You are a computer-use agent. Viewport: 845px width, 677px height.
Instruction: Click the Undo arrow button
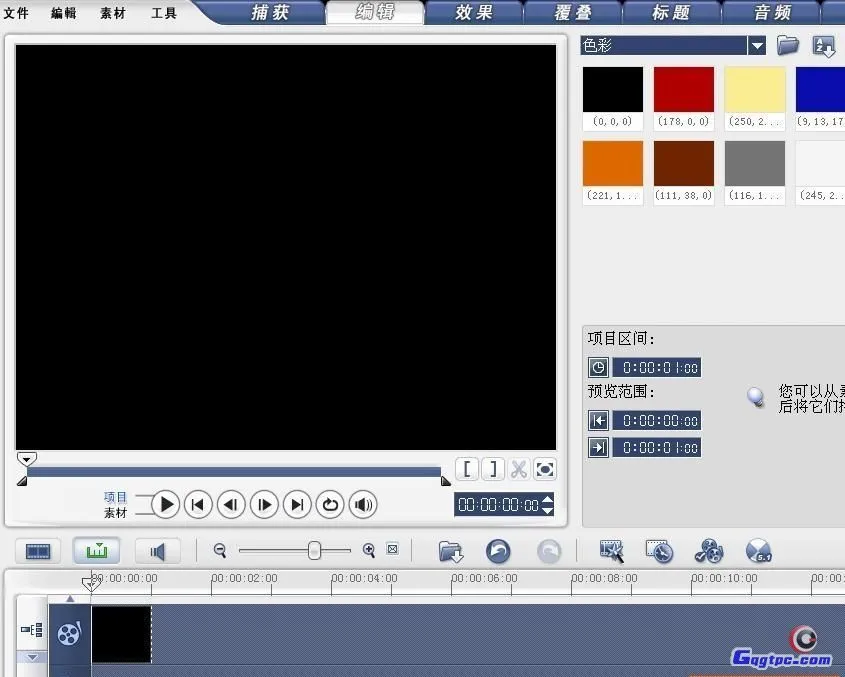coord(498,551)
